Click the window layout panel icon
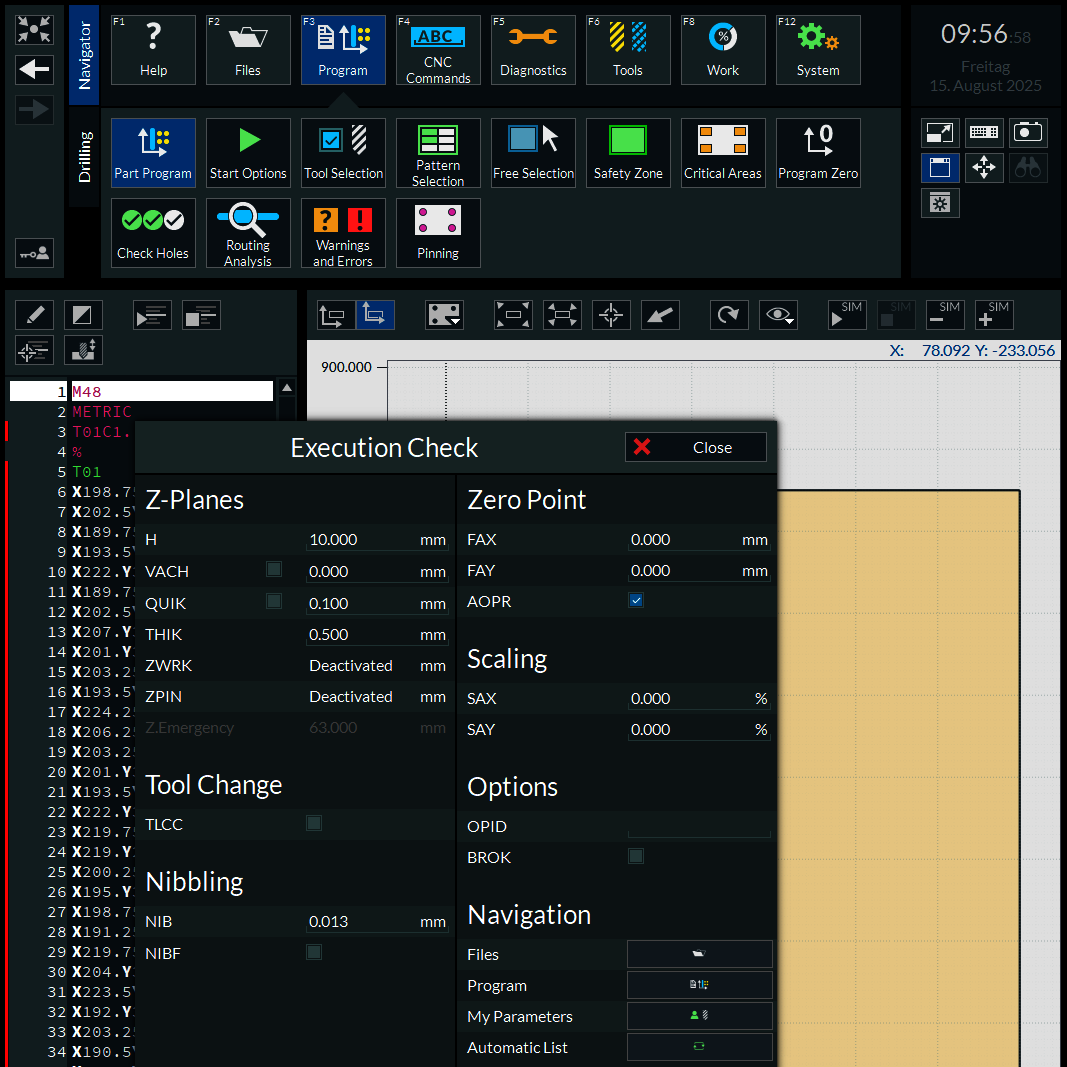 tap(940, 167)
